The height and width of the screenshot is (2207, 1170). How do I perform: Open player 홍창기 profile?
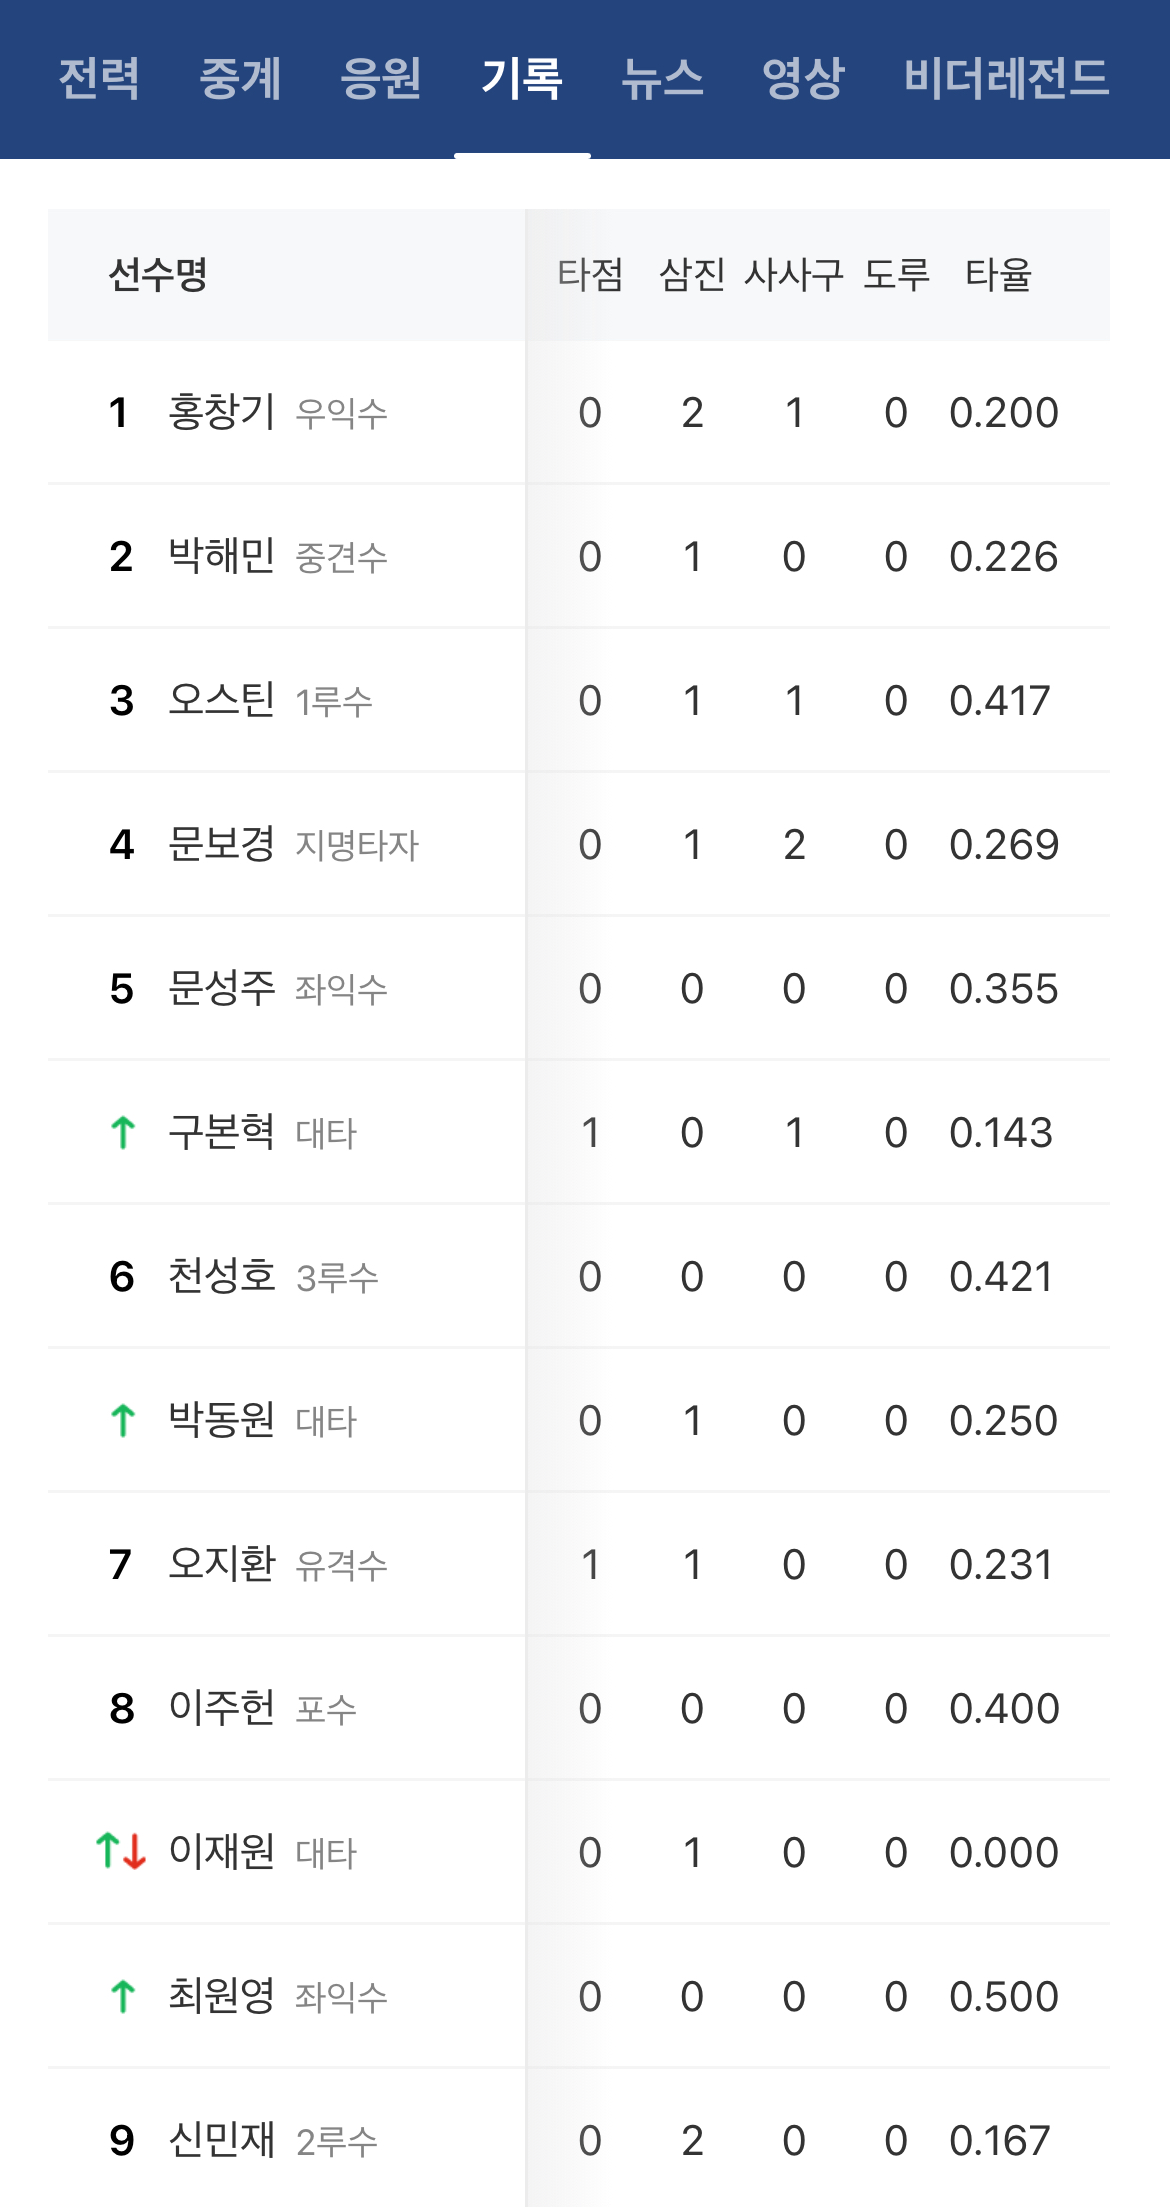tap(221, 412)
